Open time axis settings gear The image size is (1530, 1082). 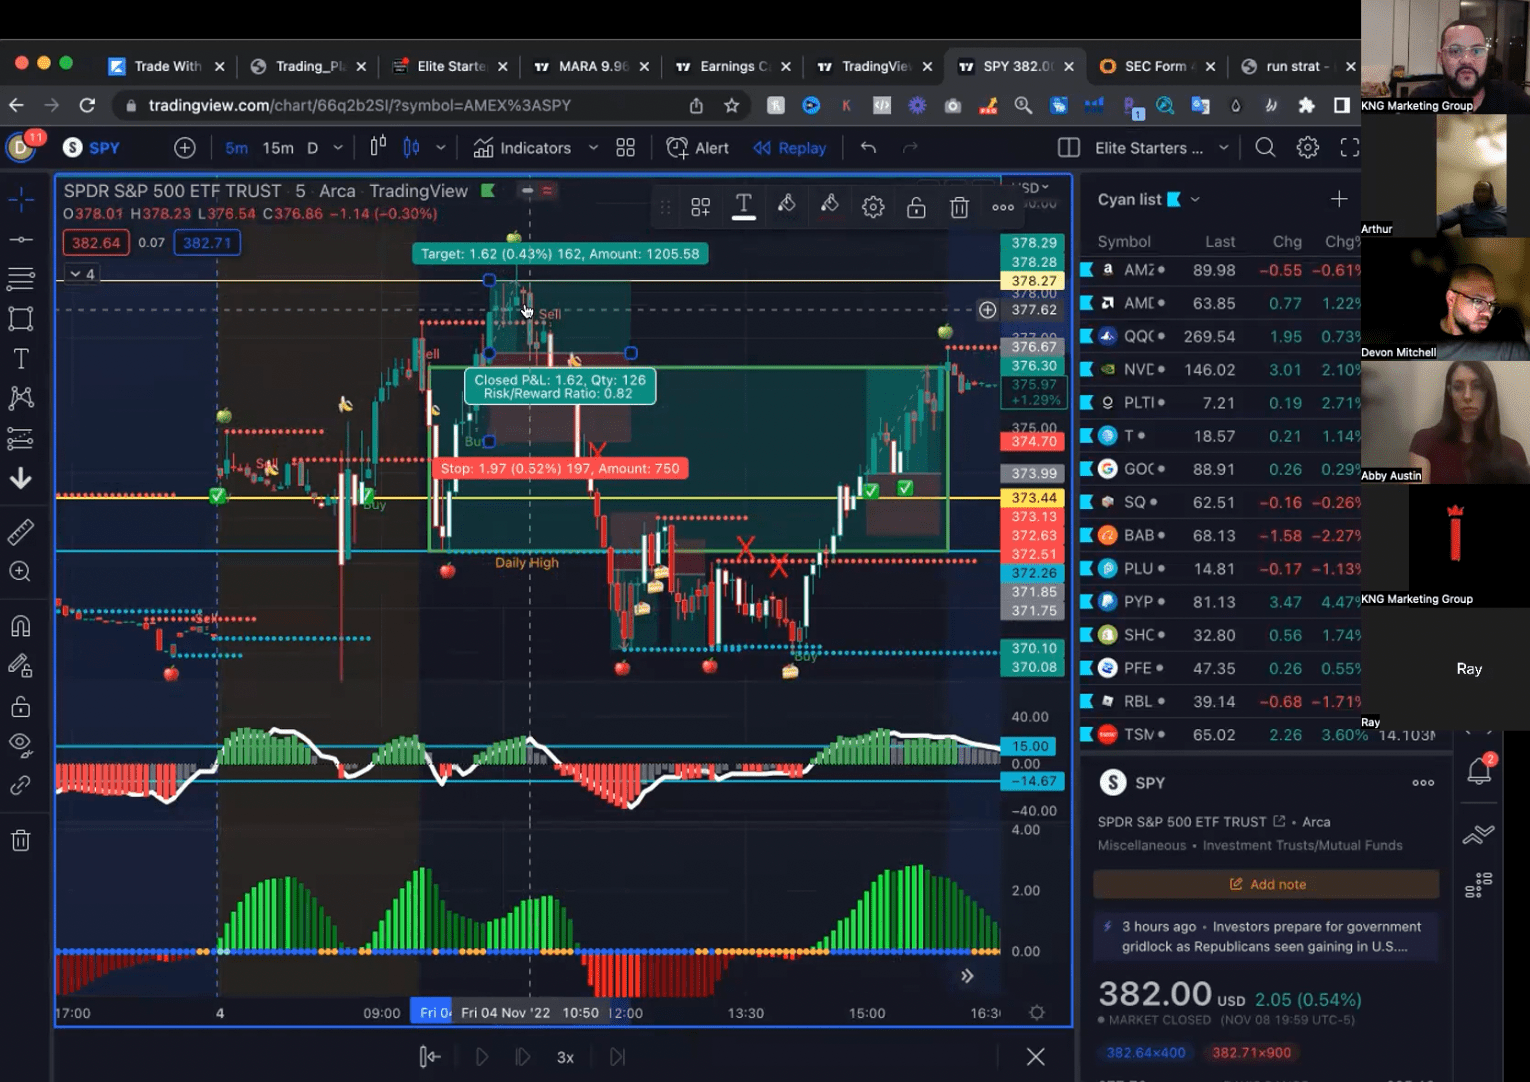tap(1037, 1012)
